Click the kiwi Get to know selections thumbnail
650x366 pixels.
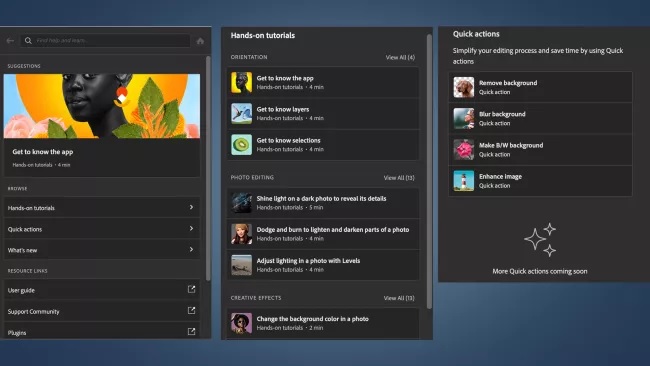pyautogui.click(x=241, y=145)
